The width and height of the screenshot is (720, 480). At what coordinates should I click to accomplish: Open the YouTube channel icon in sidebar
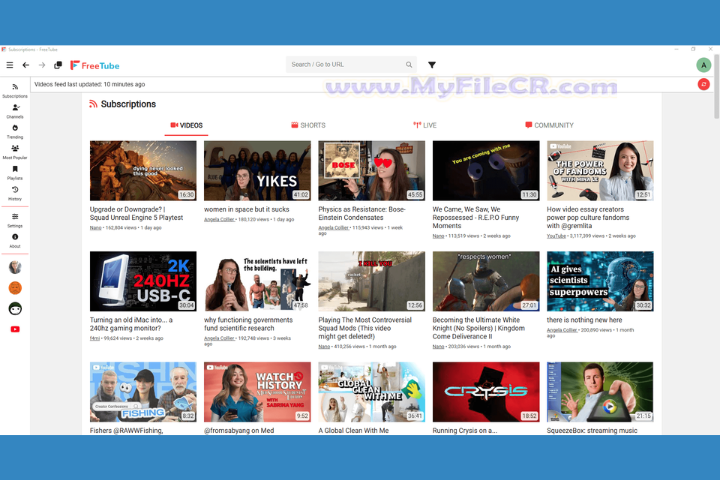tap(15, 329)
